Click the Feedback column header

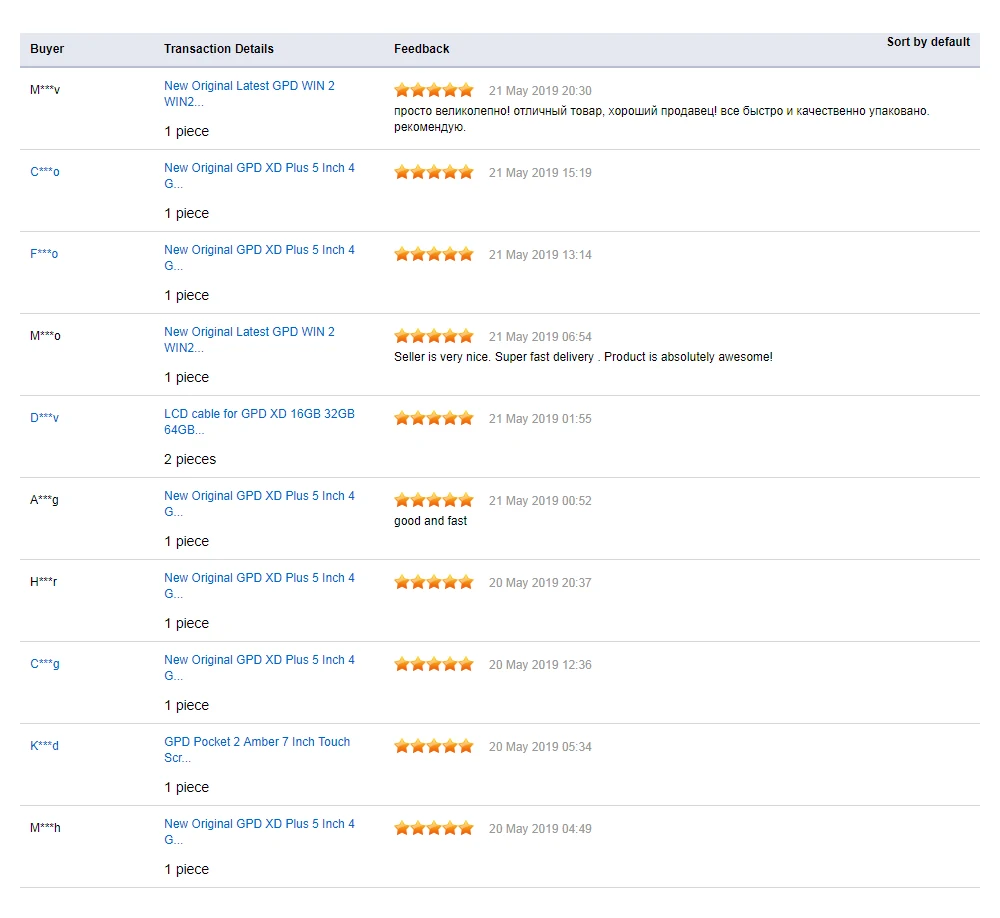(x=421, y=49)
